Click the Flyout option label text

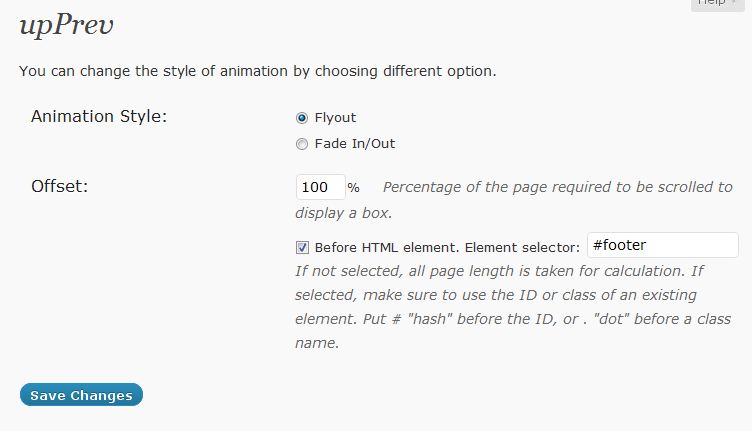click(x=335, y=118)
